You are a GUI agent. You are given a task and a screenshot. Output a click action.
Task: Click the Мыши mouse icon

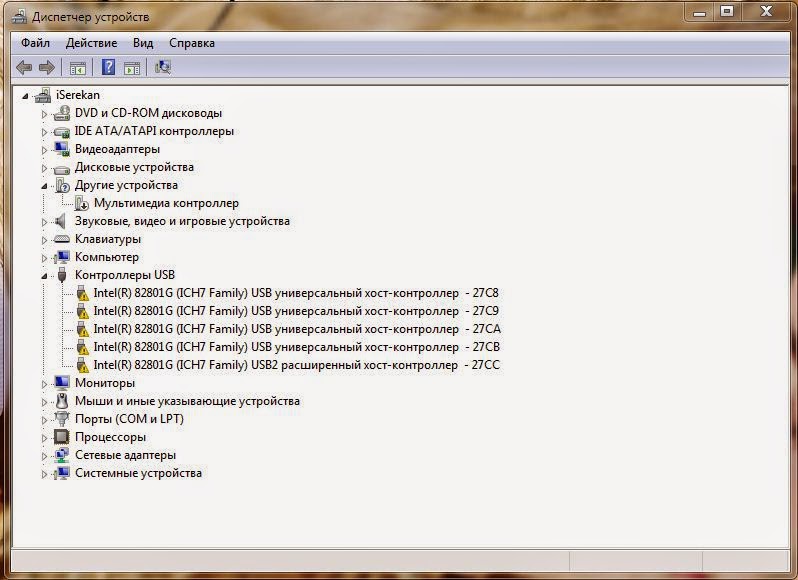tap(62, 401)
